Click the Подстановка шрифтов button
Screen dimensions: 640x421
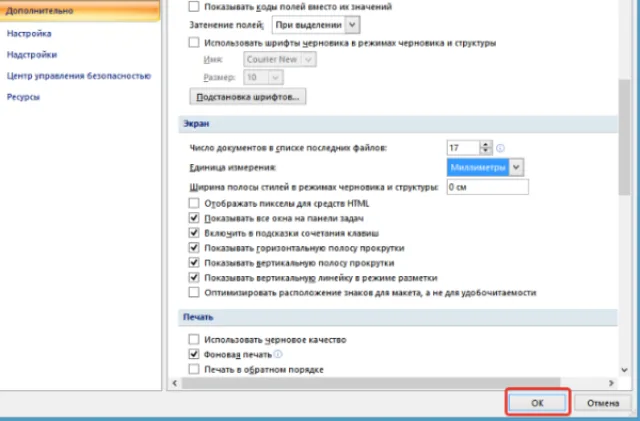point(248,97)
